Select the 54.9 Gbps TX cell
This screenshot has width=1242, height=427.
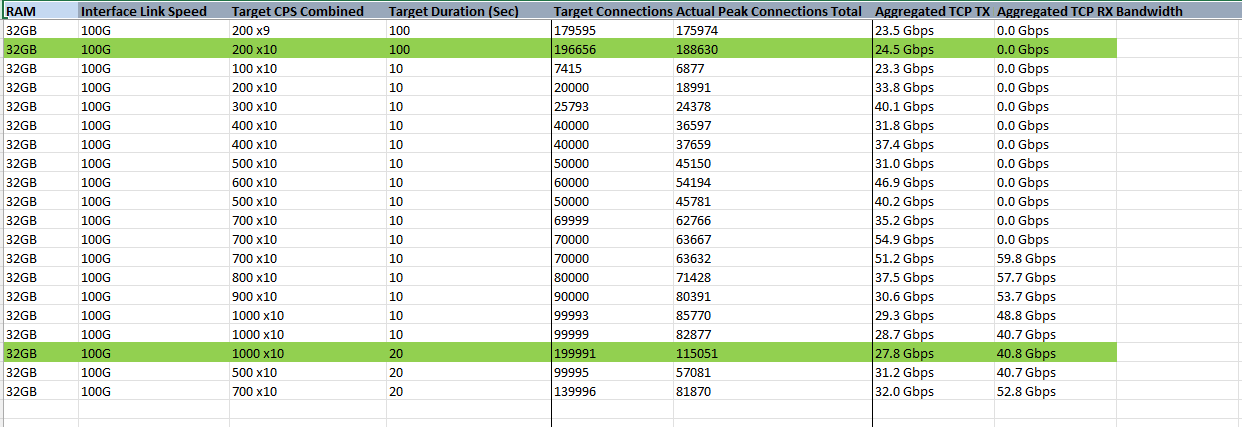tap(934, 239)
